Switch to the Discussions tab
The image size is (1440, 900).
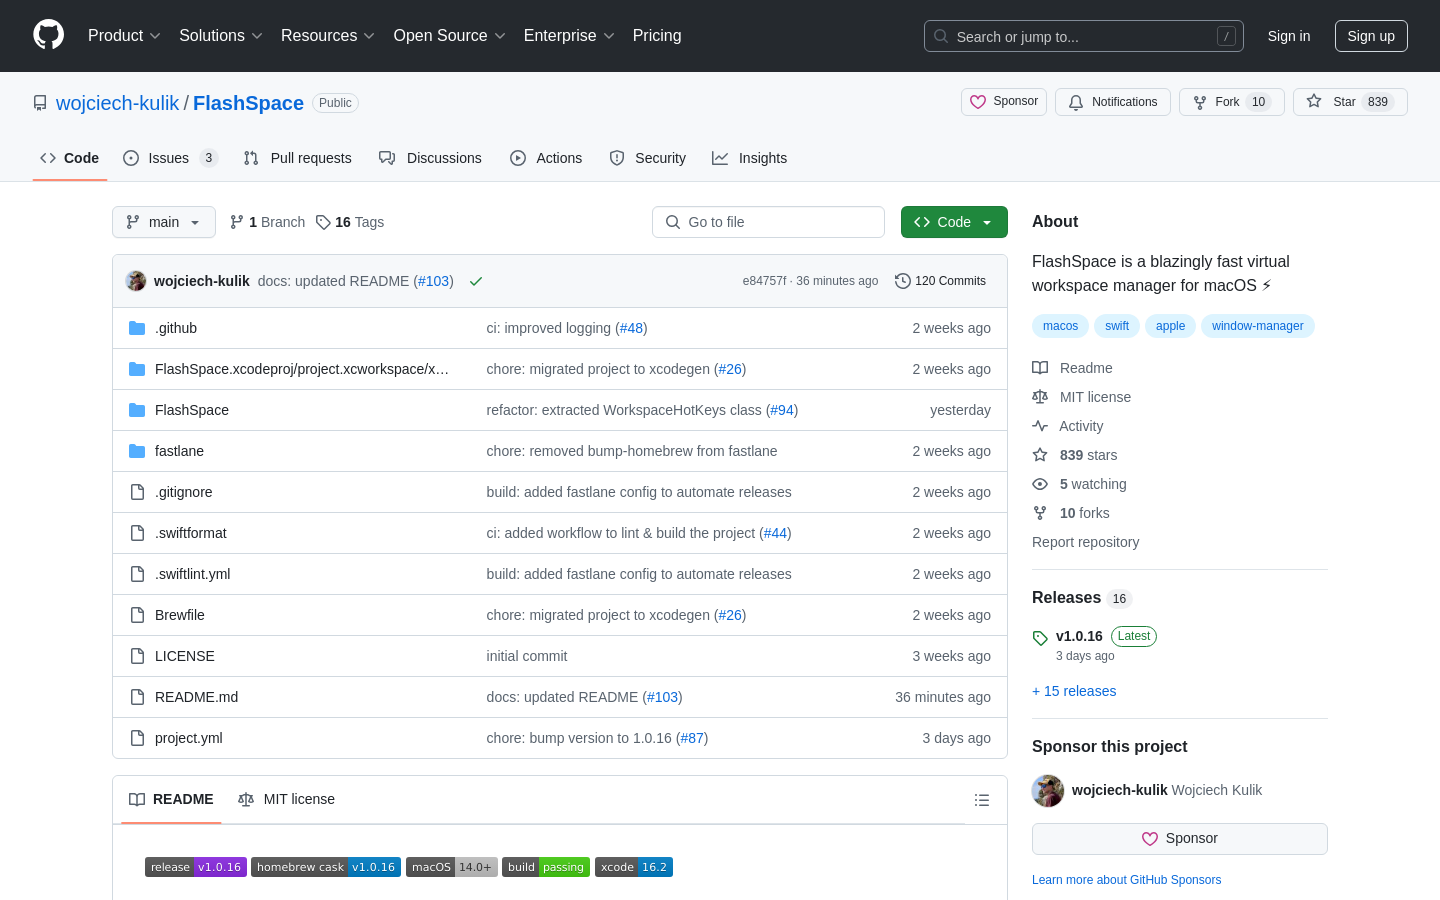(430, 158)
